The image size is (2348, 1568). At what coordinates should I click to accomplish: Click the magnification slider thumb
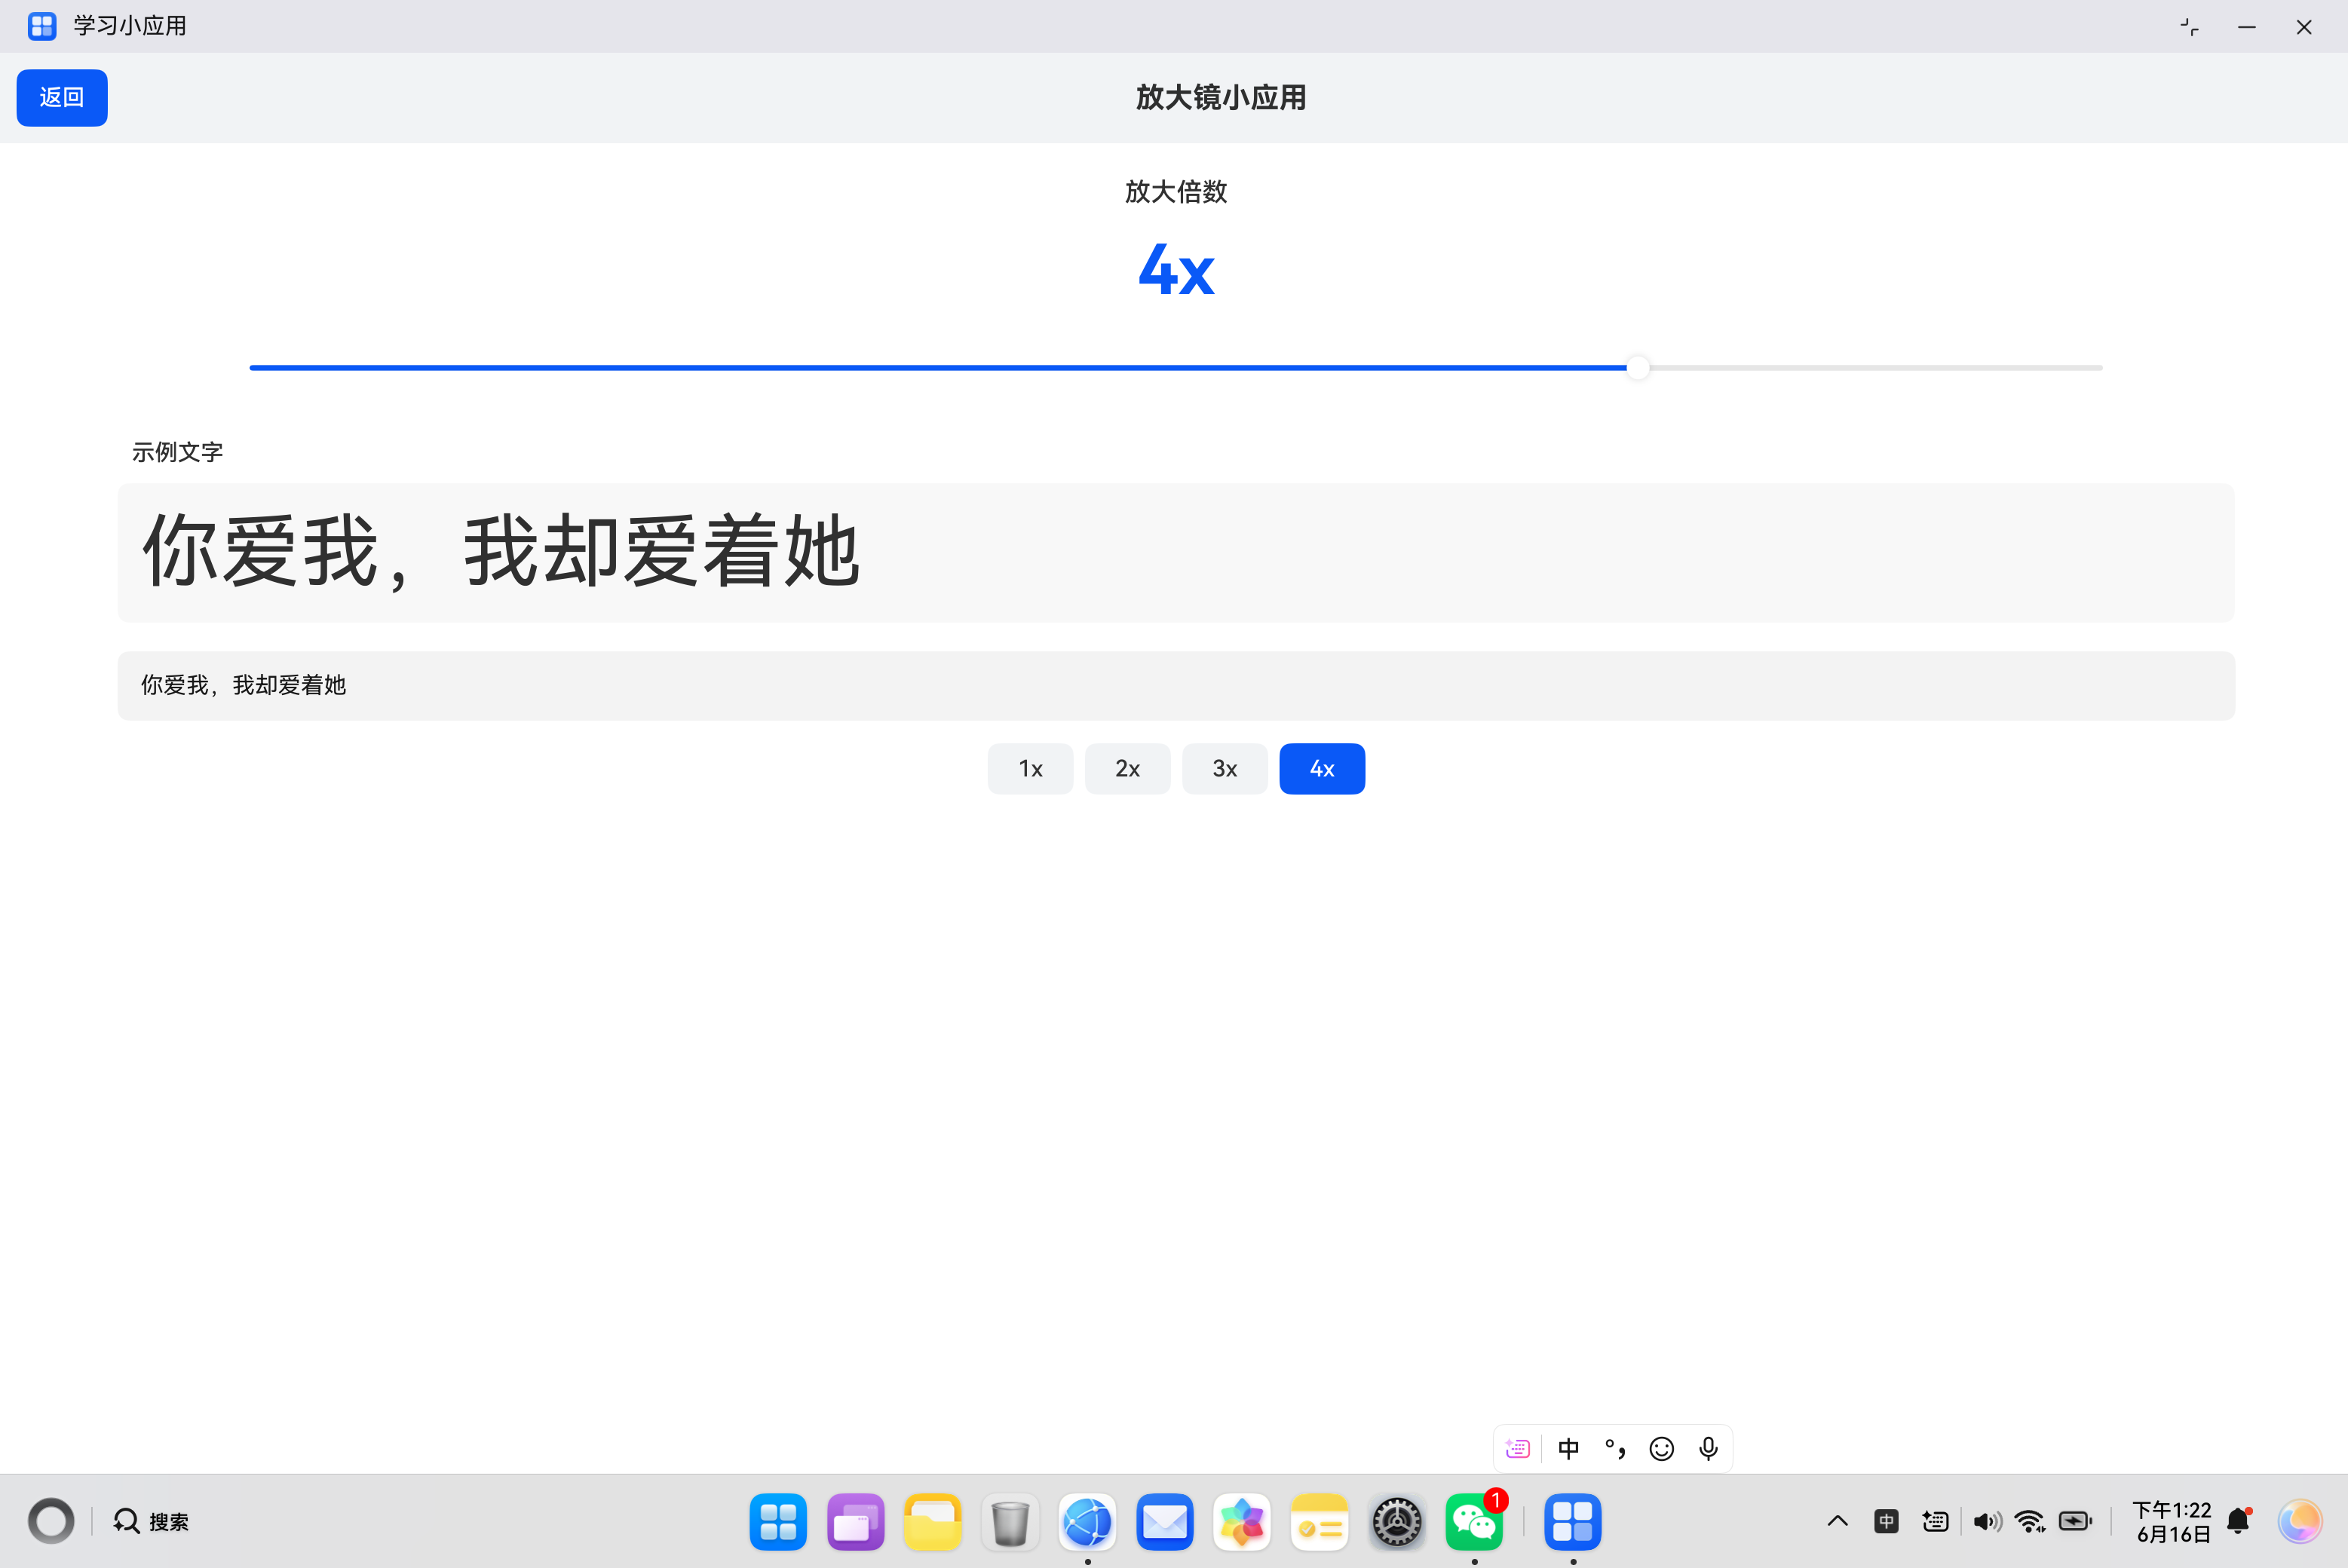tap(1637, 368)
